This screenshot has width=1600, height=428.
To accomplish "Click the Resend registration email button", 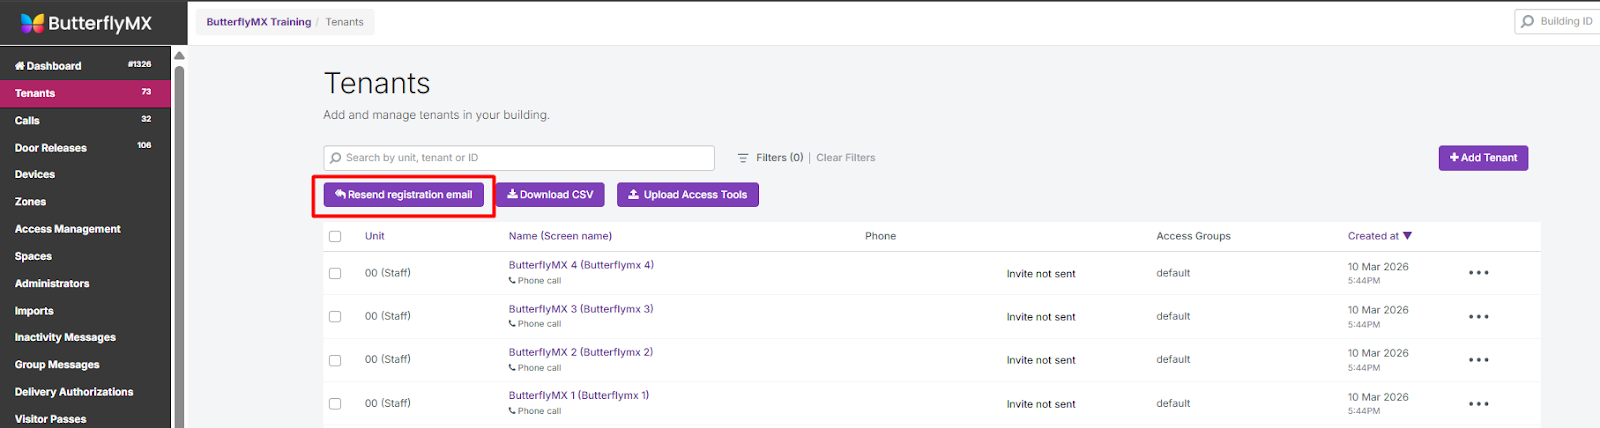I will pos(403,195).
